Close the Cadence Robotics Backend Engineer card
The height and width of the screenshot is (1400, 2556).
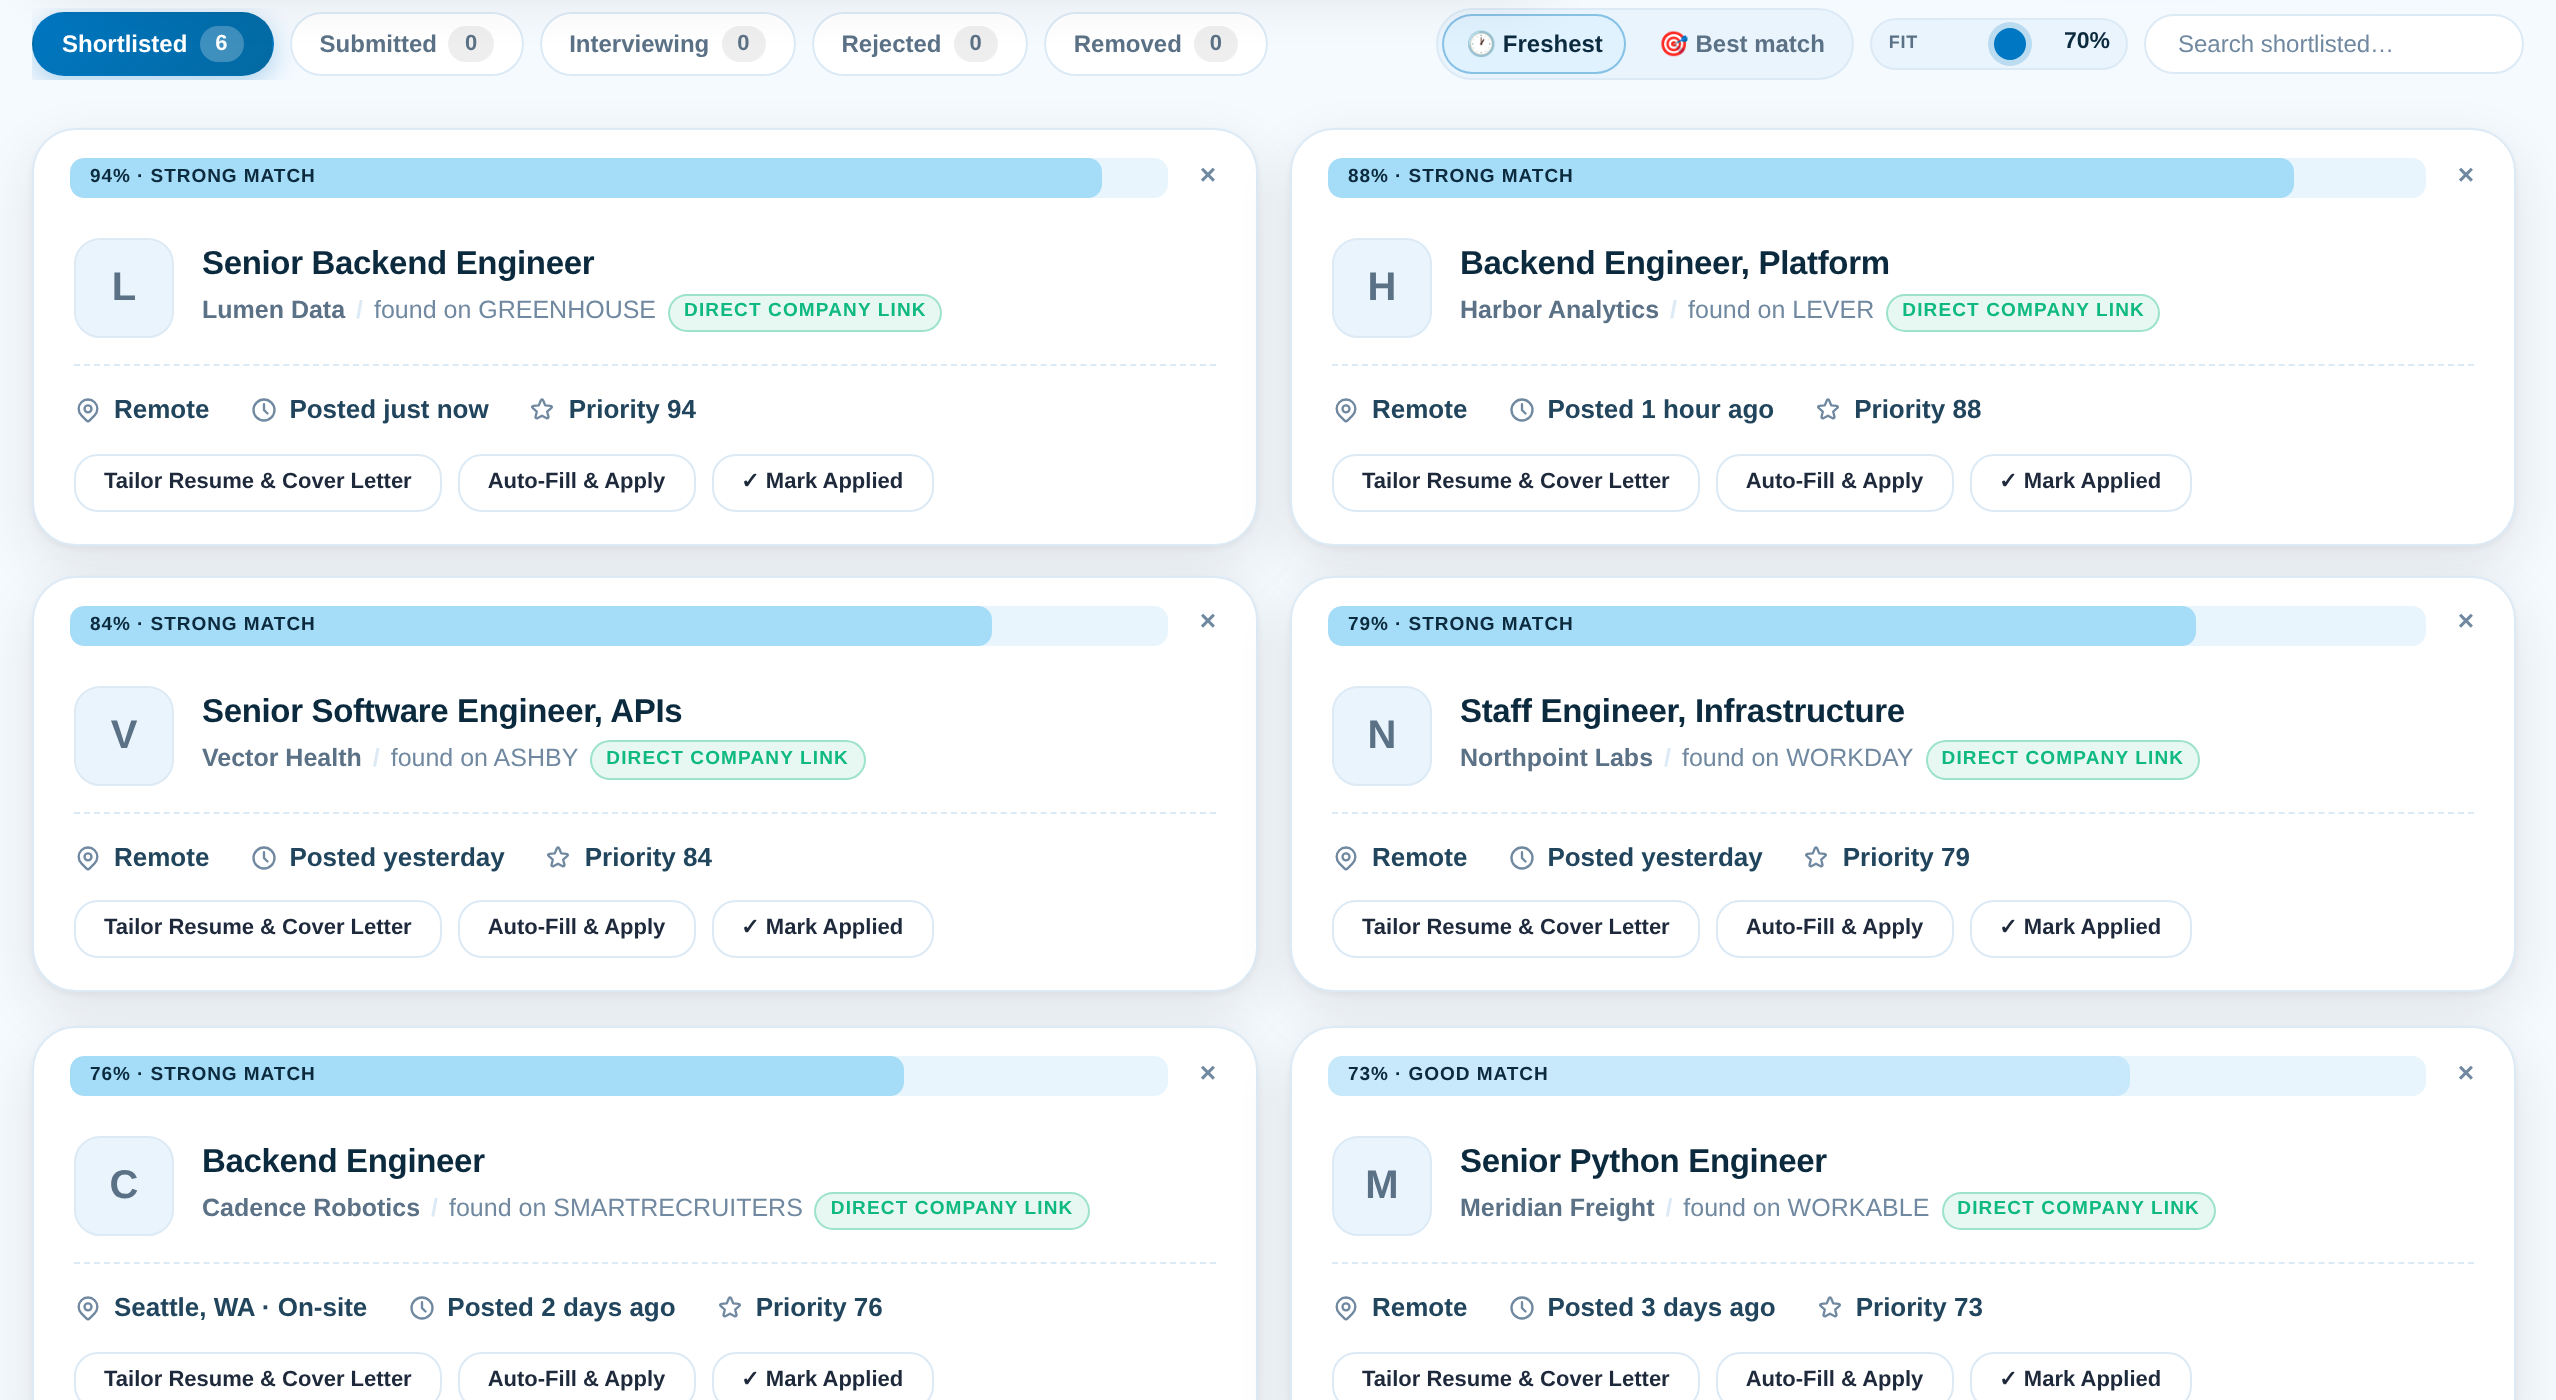click(x=1208, y=1073)
